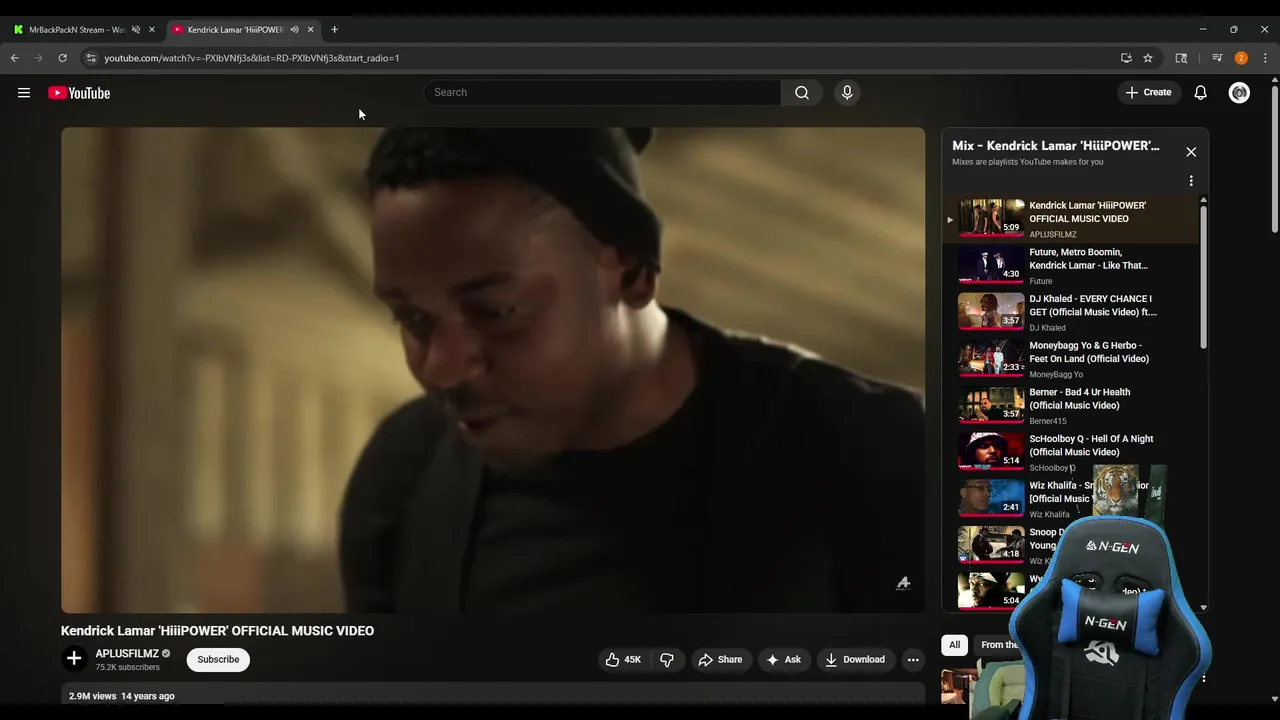This screenshot has width=1280, height=720.
Task: Open the notifications bell
Action: (x=1201, y=93)
